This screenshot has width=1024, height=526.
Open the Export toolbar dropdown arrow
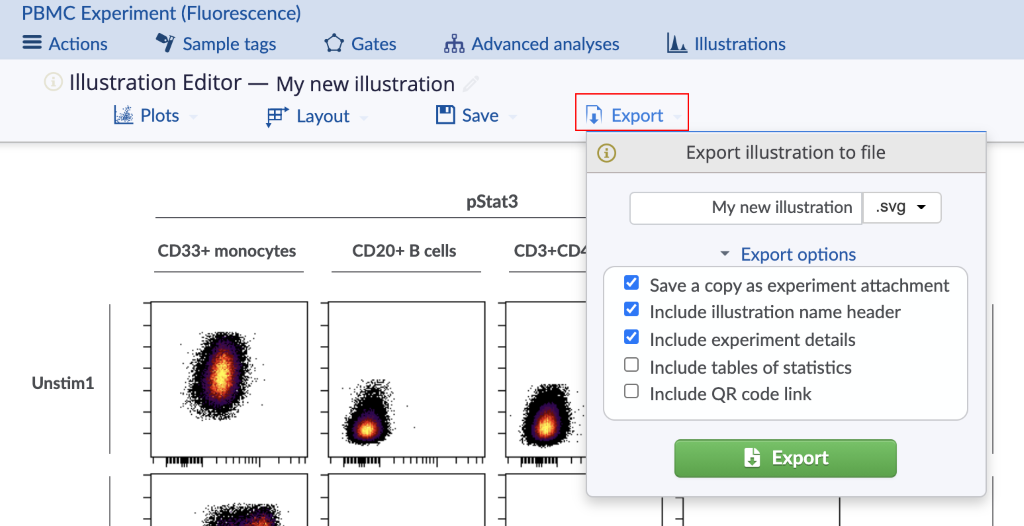tap(678, 117)
